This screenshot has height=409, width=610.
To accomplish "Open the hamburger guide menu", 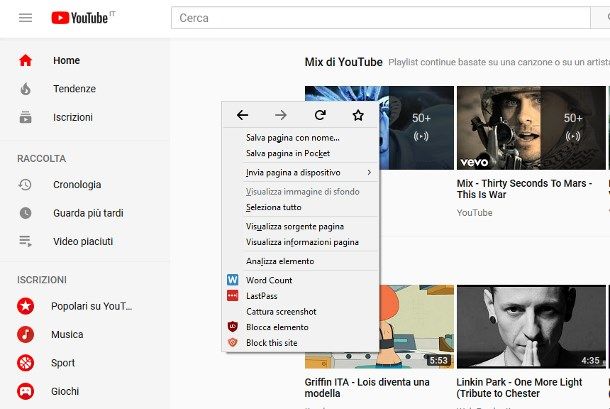I will coord(25,18).
